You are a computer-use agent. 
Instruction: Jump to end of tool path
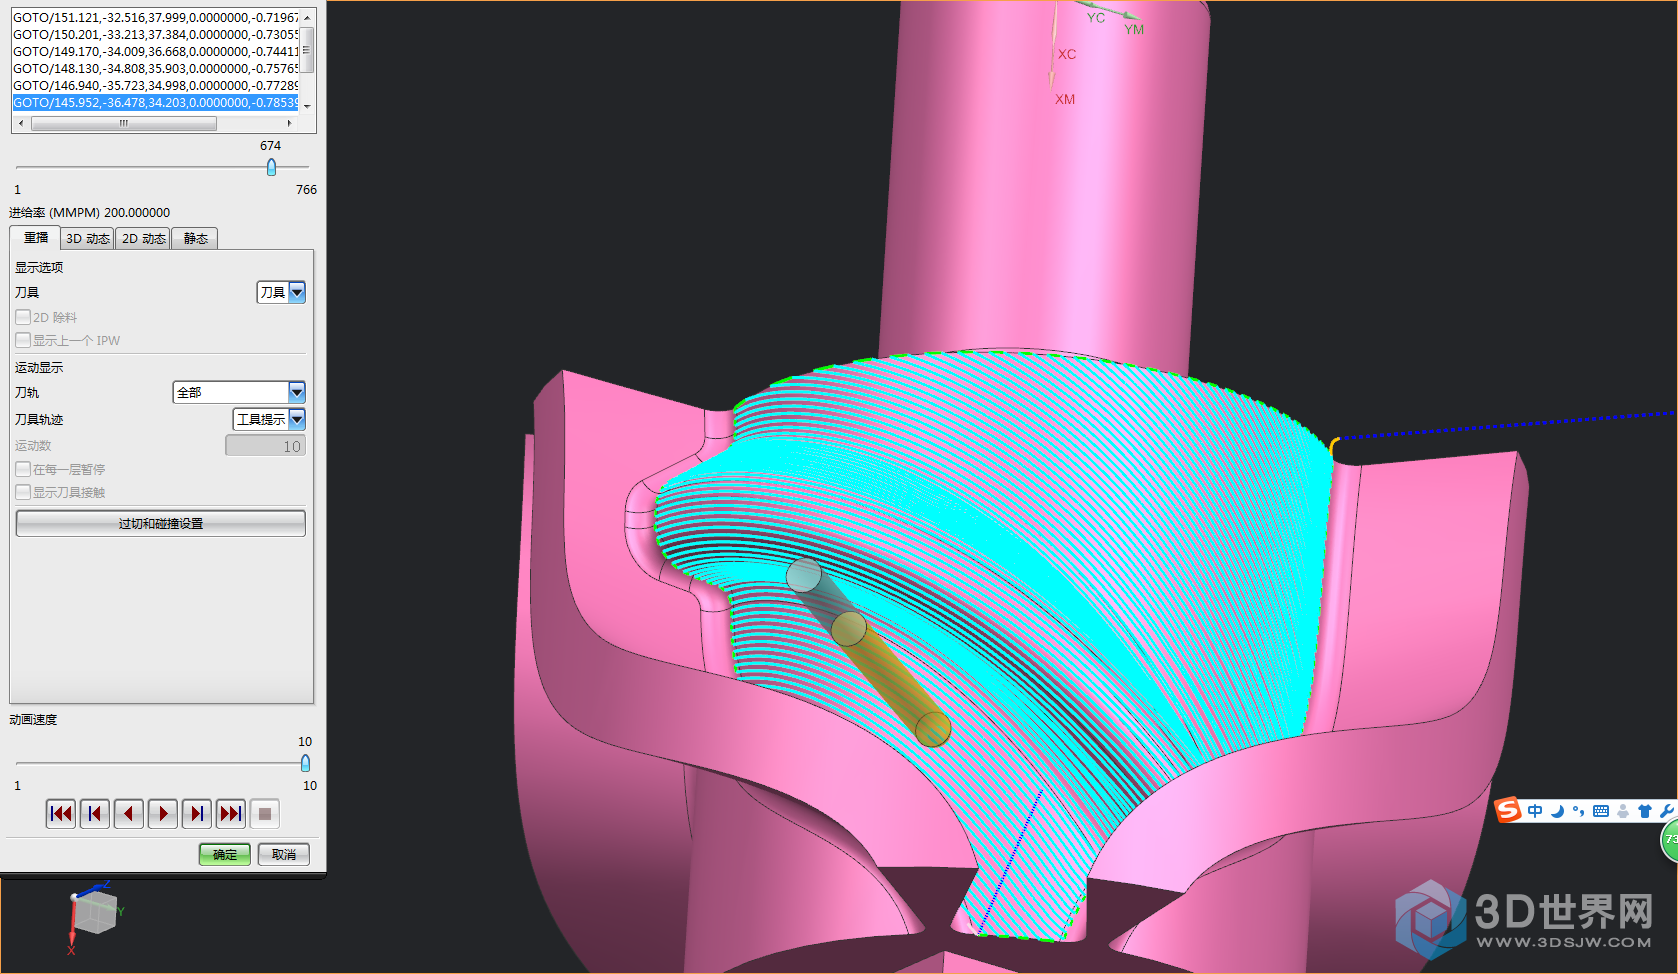(231, 814)
